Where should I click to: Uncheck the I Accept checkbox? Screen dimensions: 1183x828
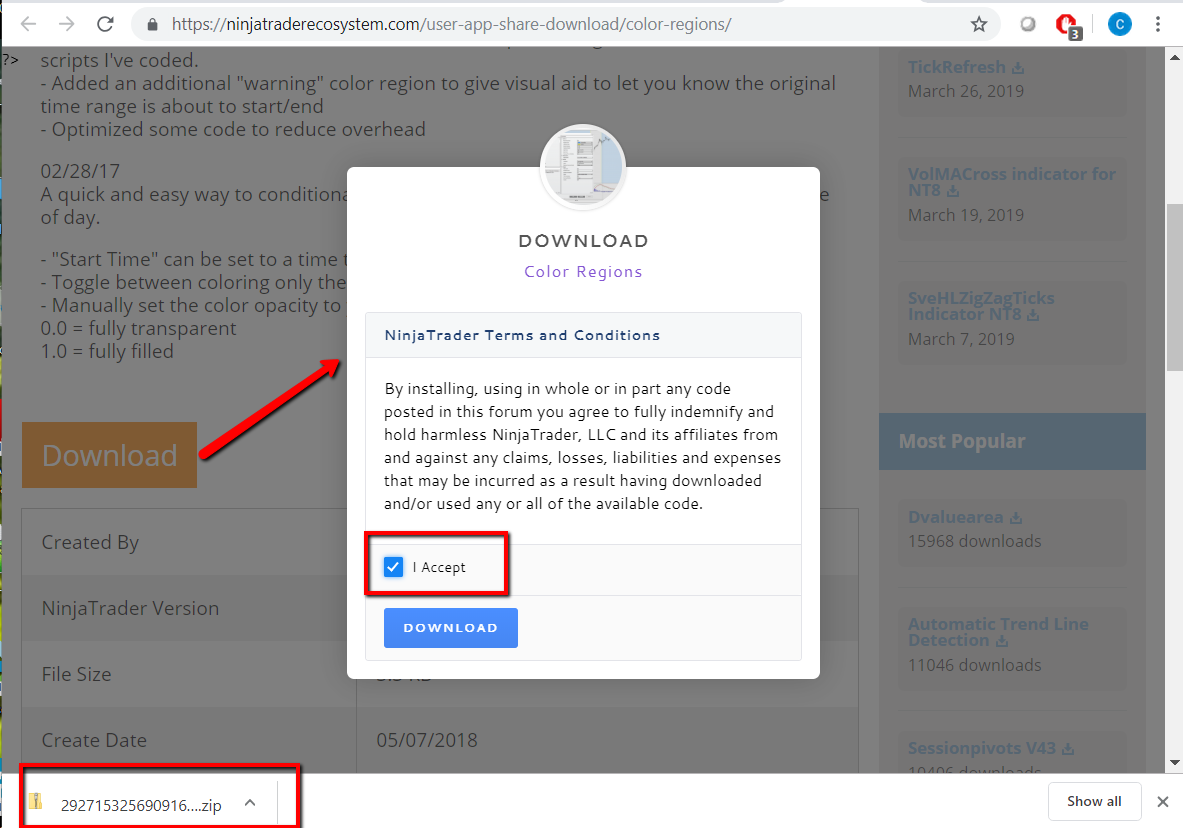click(x=393, y=567)
